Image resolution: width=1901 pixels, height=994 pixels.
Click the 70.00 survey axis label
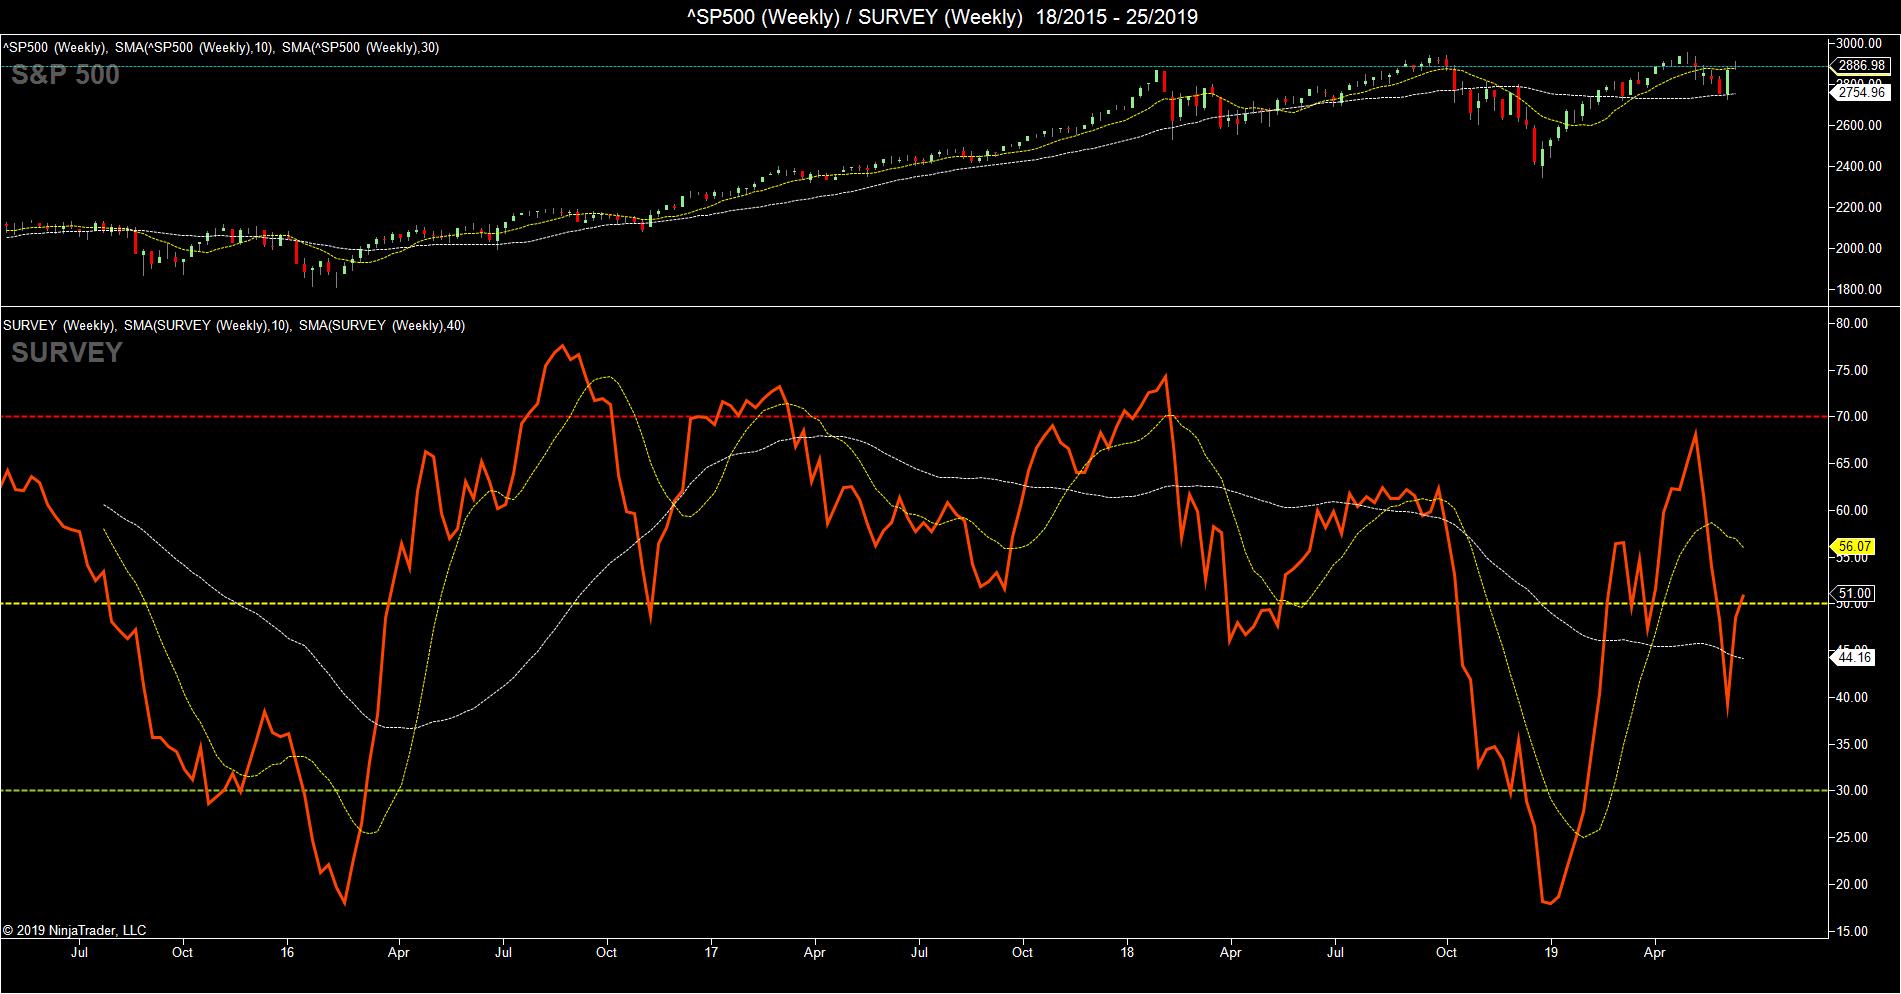coord(1854,417)
